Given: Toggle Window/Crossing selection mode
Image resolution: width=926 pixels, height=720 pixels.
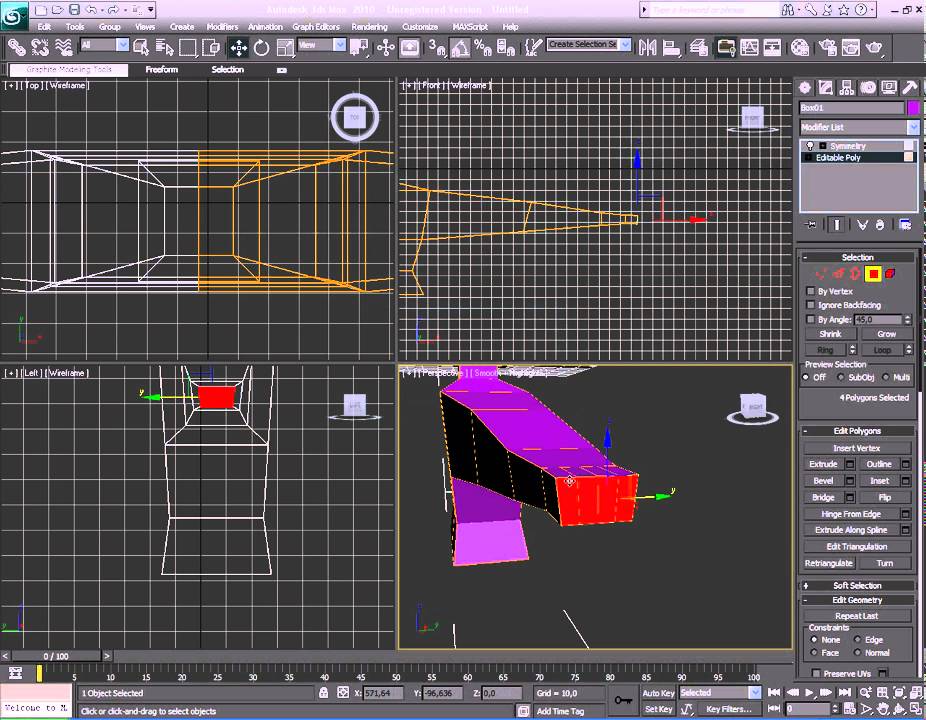Looking at the screenshot, I should [x=211, y=47].
